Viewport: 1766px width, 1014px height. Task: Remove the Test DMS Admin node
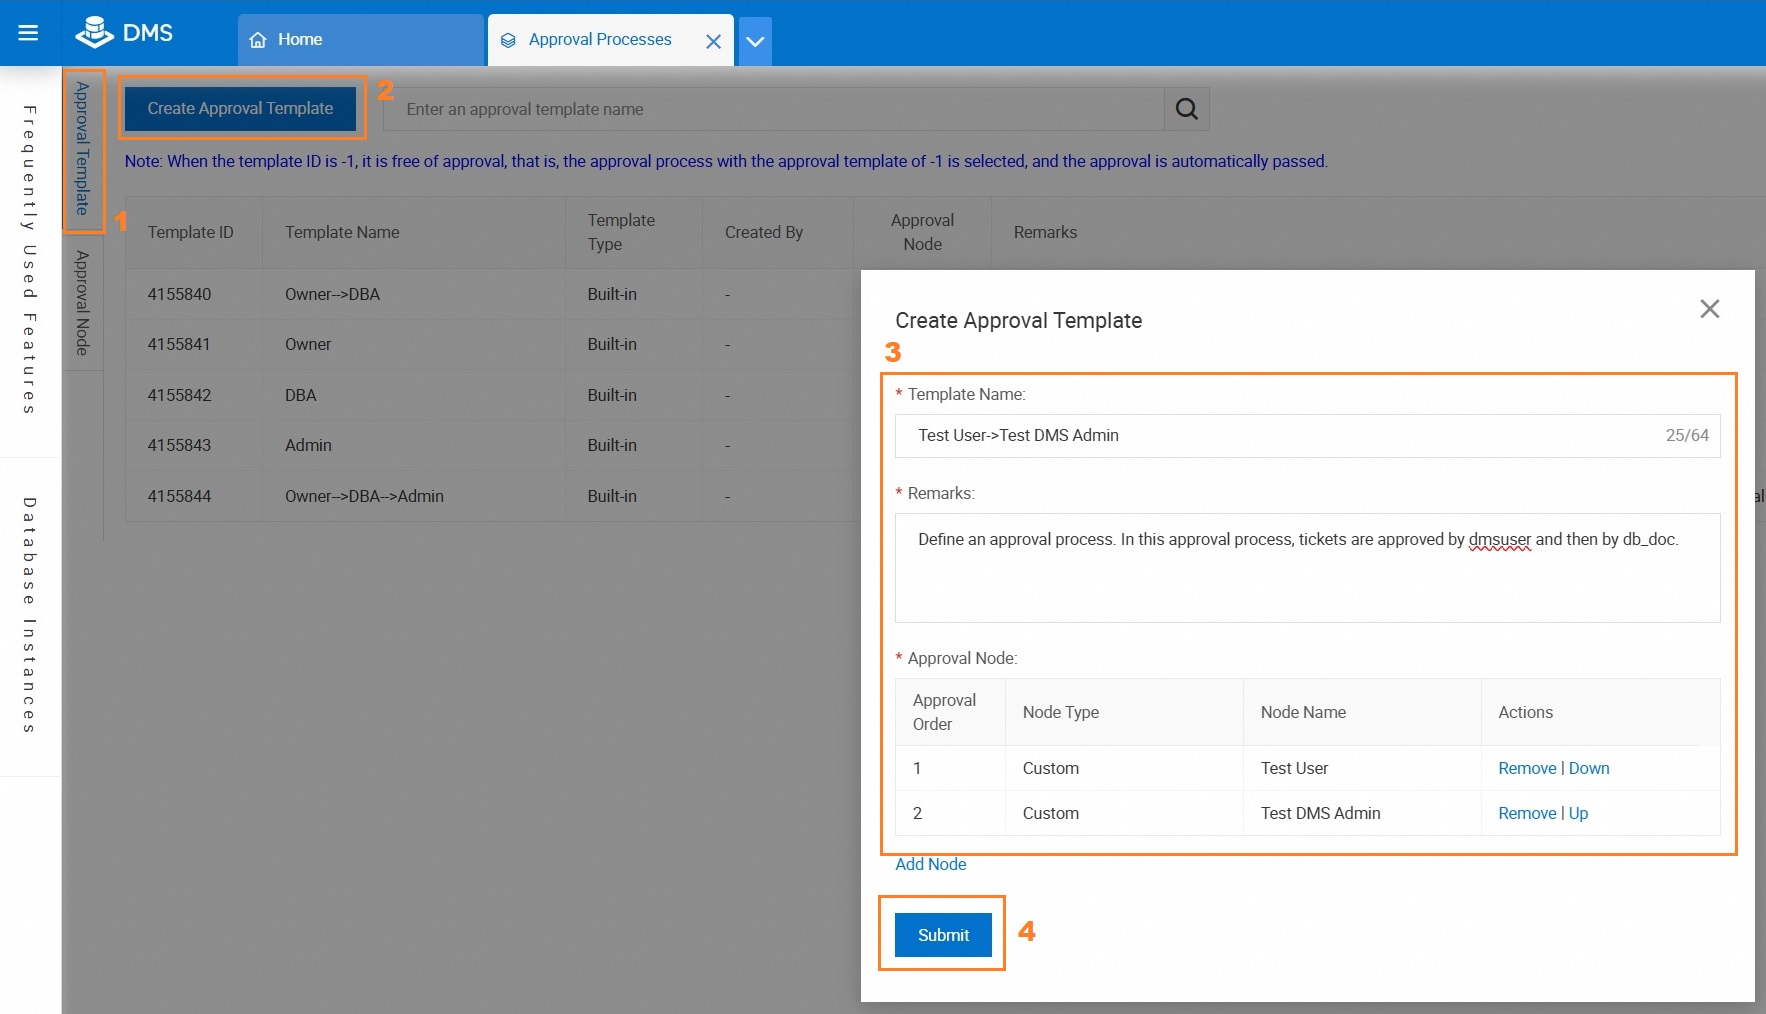click(x=1527, y=813)
